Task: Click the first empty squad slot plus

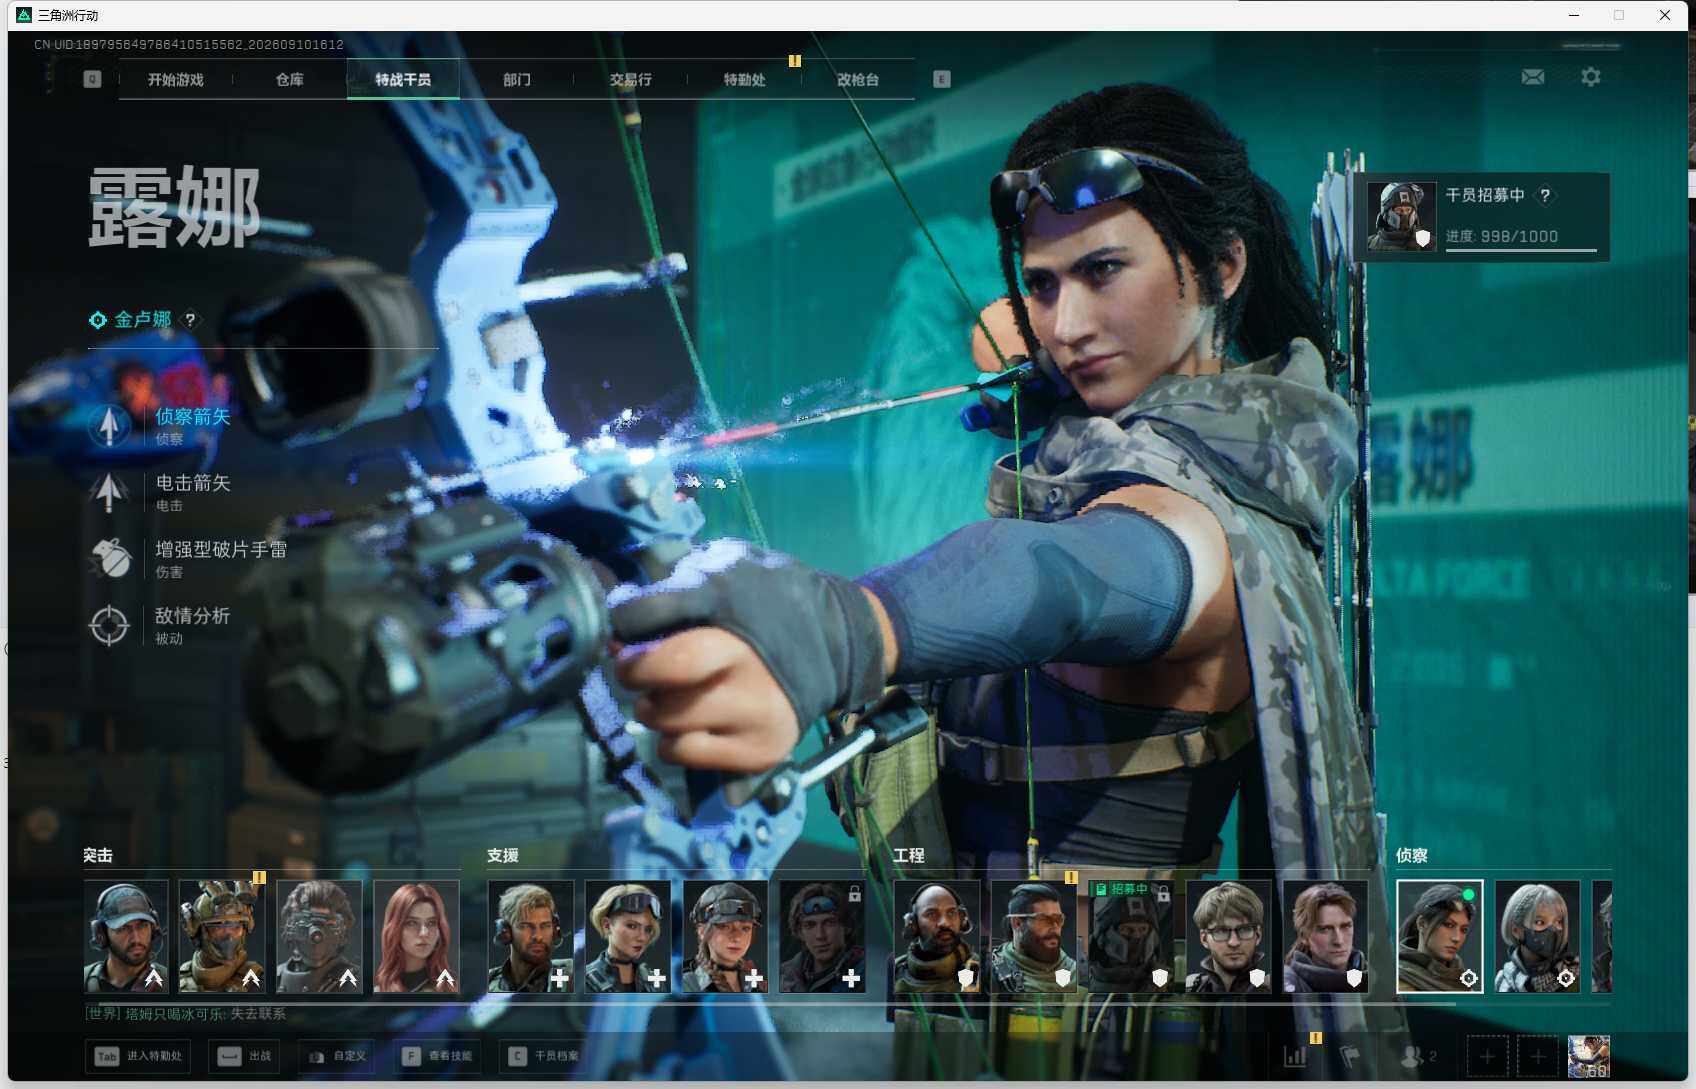Action: point(1487,1056)
